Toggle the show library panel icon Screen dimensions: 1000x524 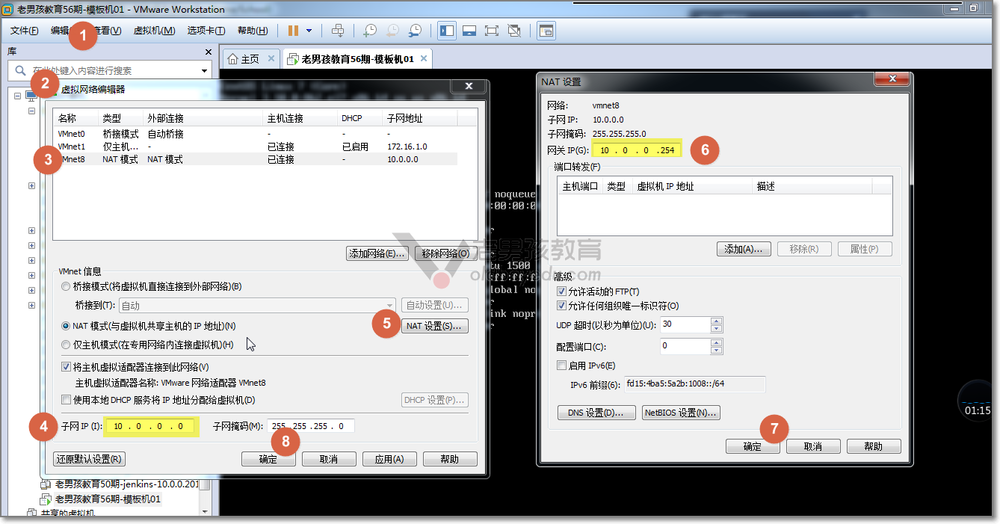click(x=447, y=31)
